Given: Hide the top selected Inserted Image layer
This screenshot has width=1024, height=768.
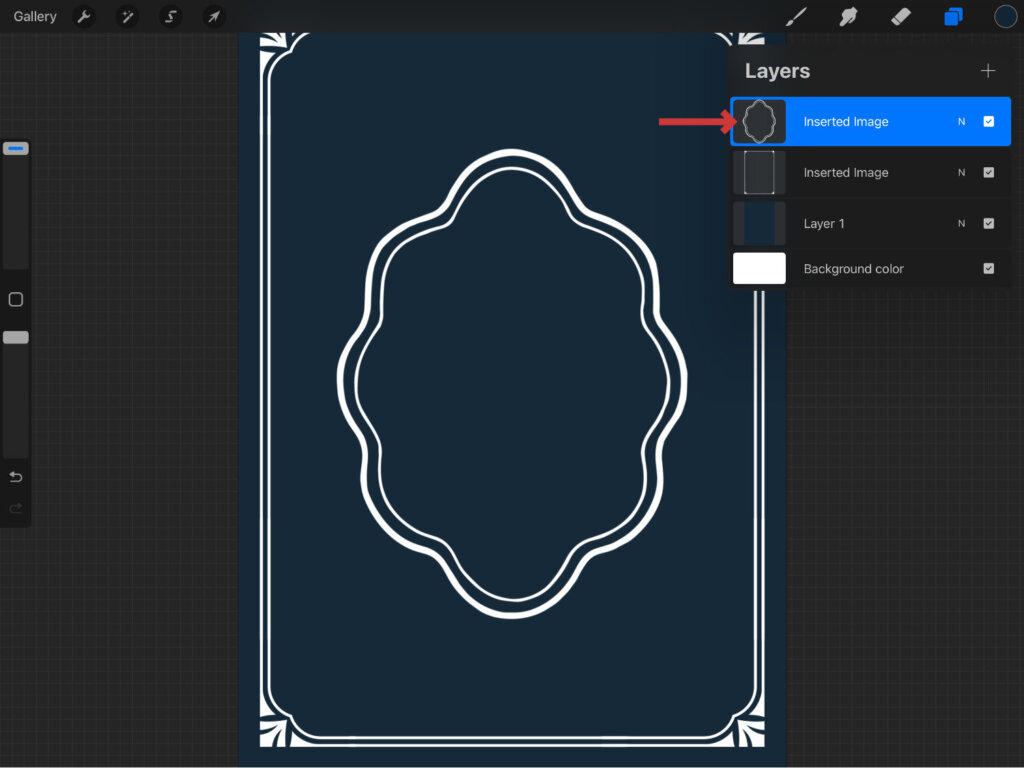Looking at the screenshot, I should [988, 122].
